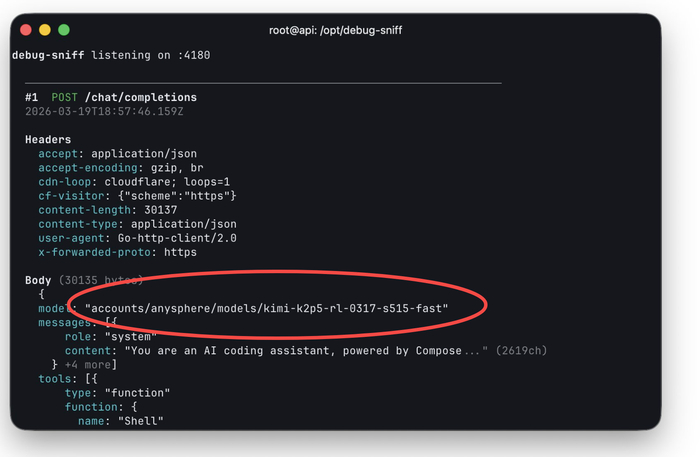Click the tools array key
700x457 pixels.
pyautogui.click(x=54, y=379)
